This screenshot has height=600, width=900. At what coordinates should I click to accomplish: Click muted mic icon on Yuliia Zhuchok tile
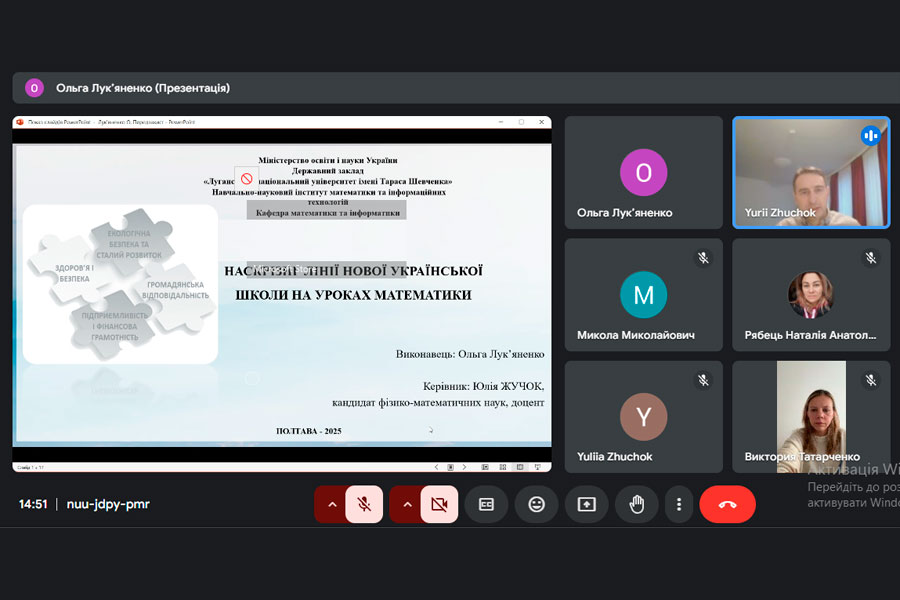[703, 380]
